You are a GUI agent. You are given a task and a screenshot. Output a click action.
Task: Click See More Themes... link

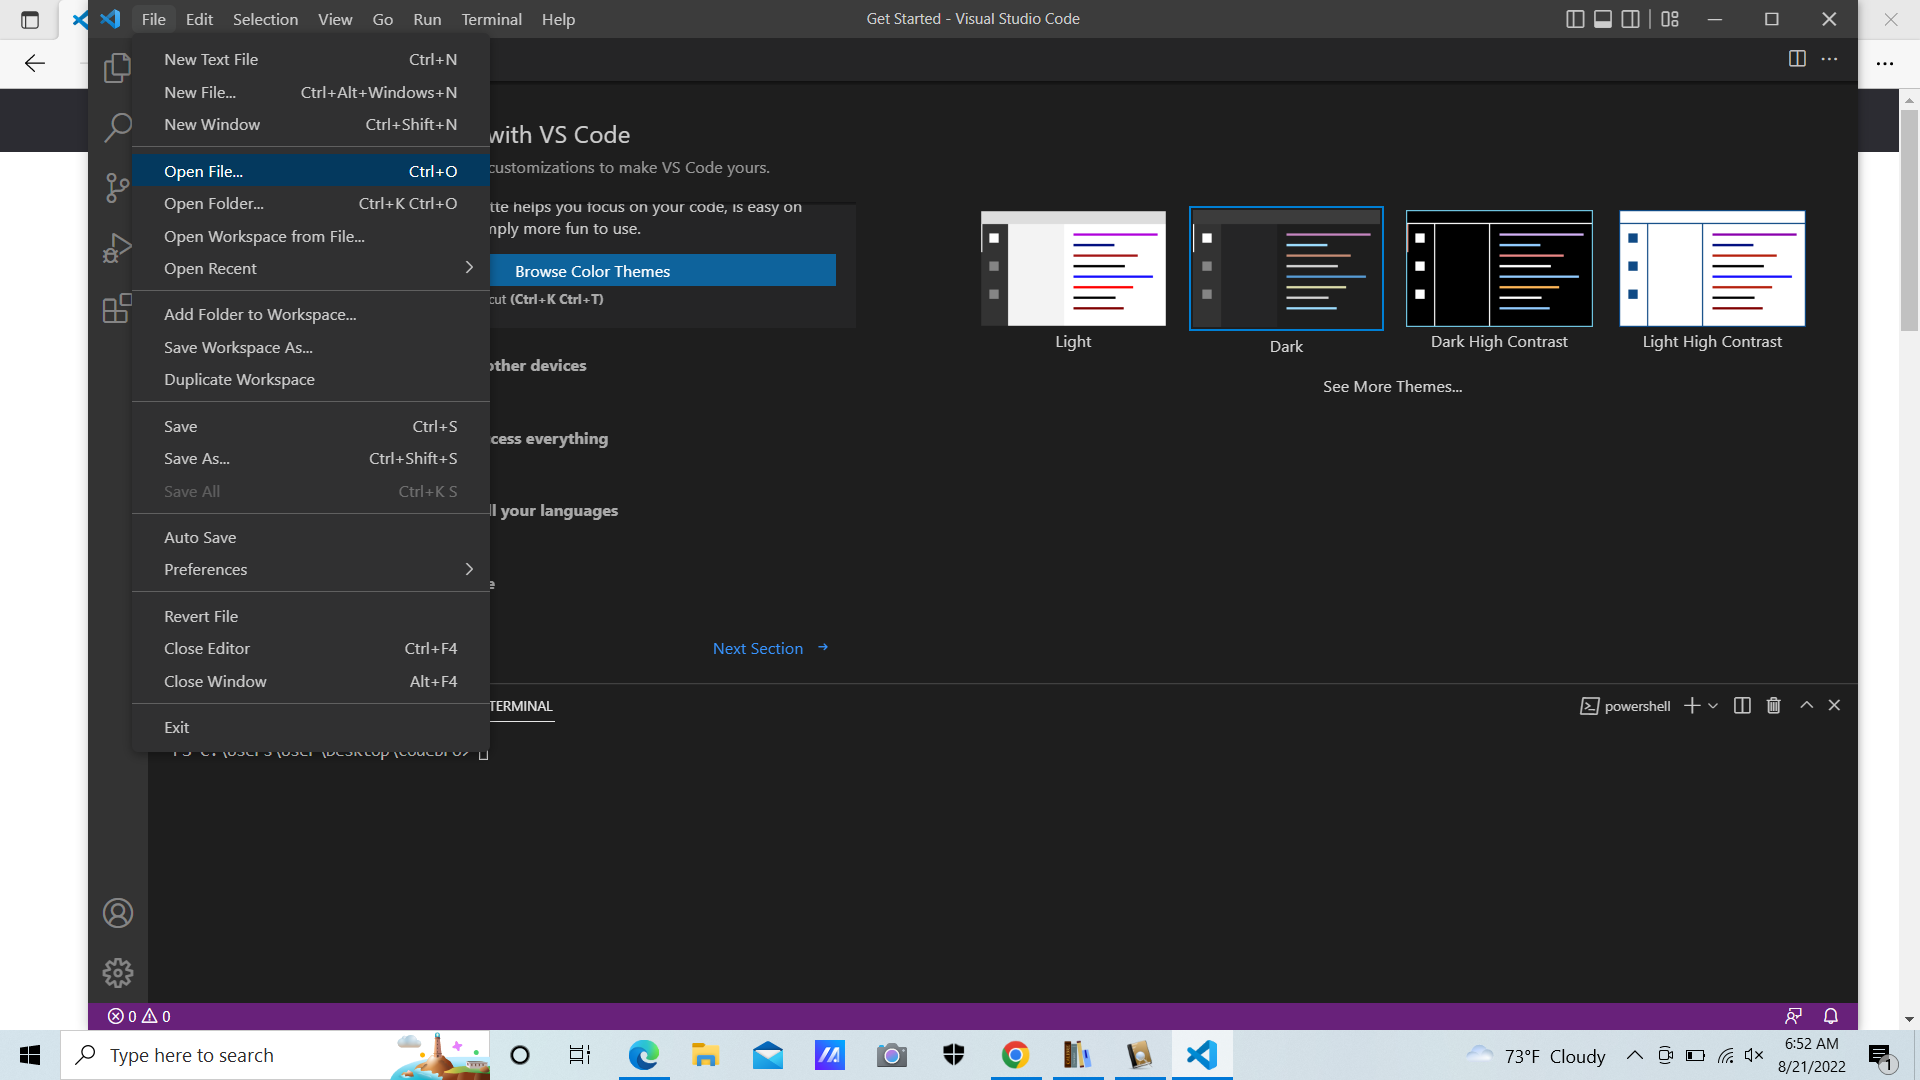tap(1392, 386)
